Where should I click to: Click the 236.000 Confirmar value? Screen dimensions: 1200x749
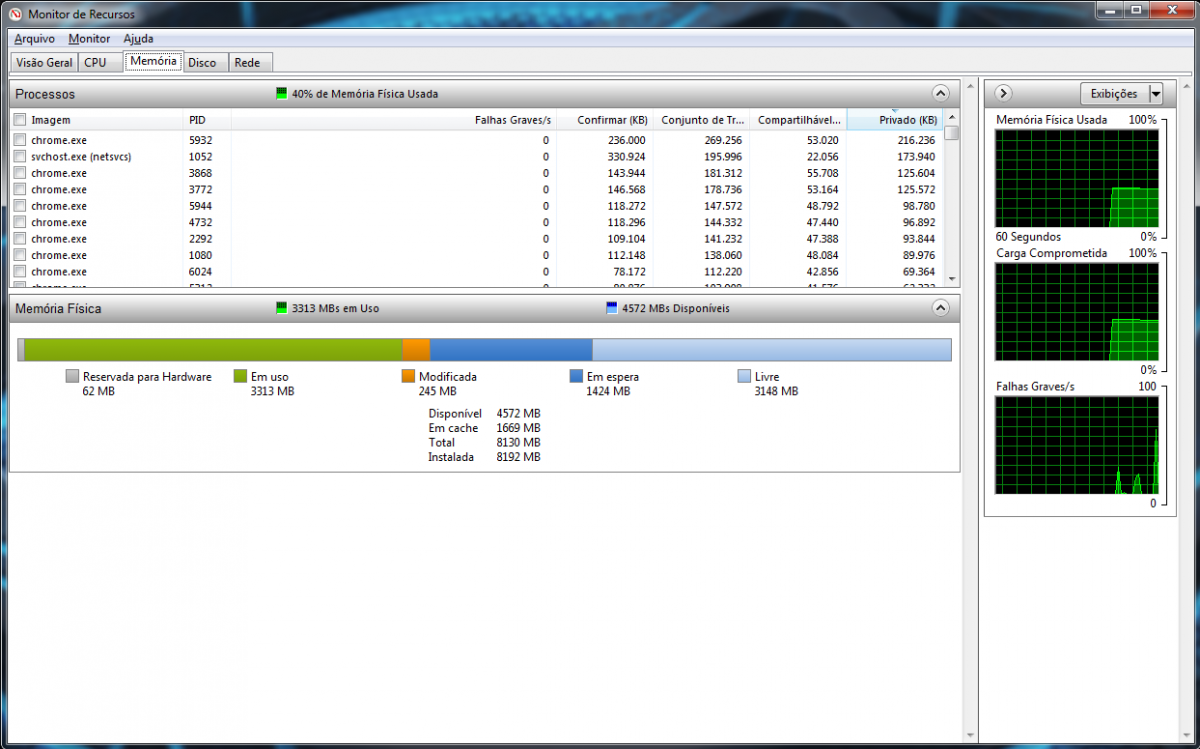pos(626,141)
